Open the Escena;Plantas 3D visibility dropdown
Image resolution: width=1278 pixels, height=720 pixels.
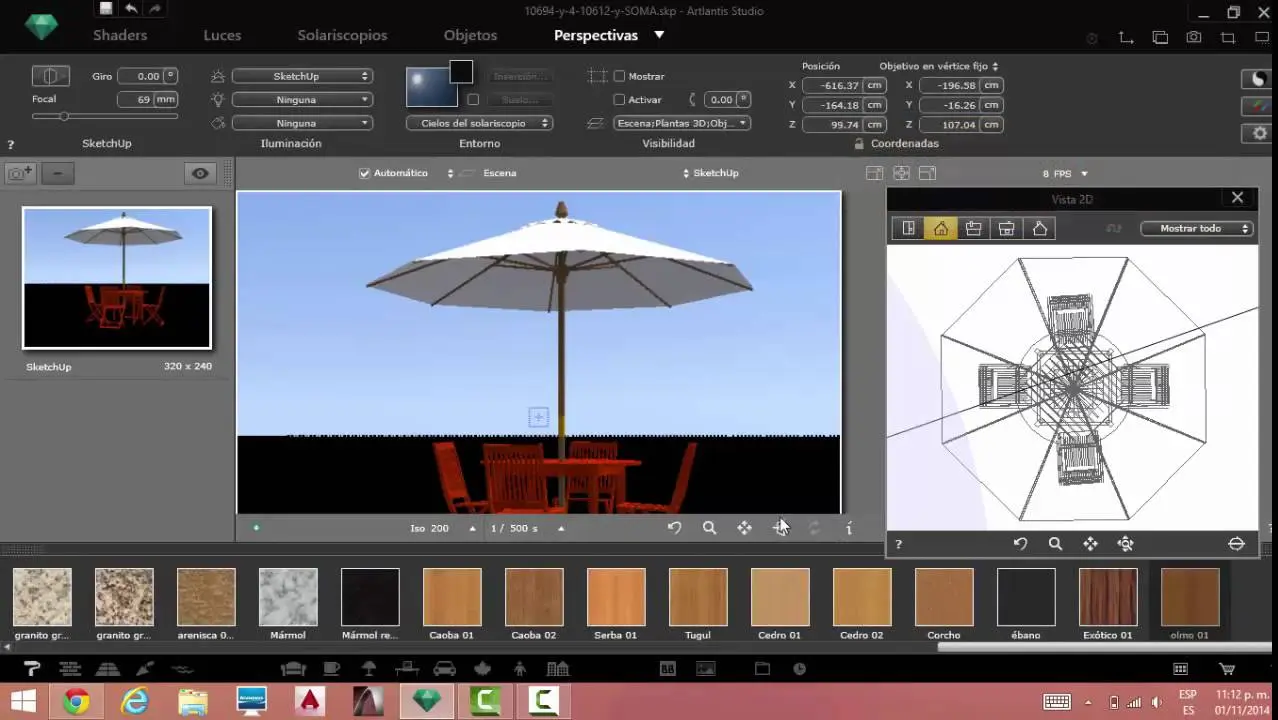point(681,123)
